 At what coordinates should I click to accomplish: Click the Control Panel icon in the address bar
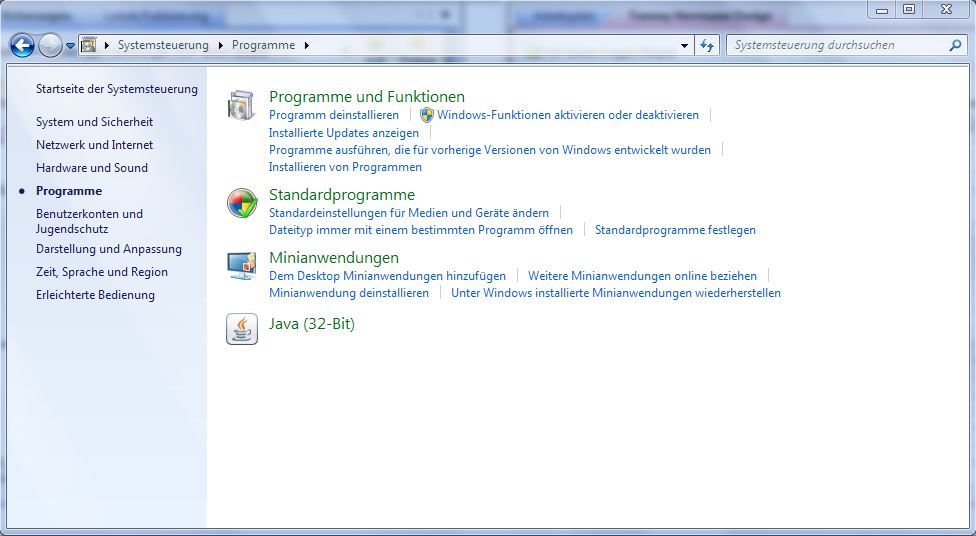click(89, 45)
